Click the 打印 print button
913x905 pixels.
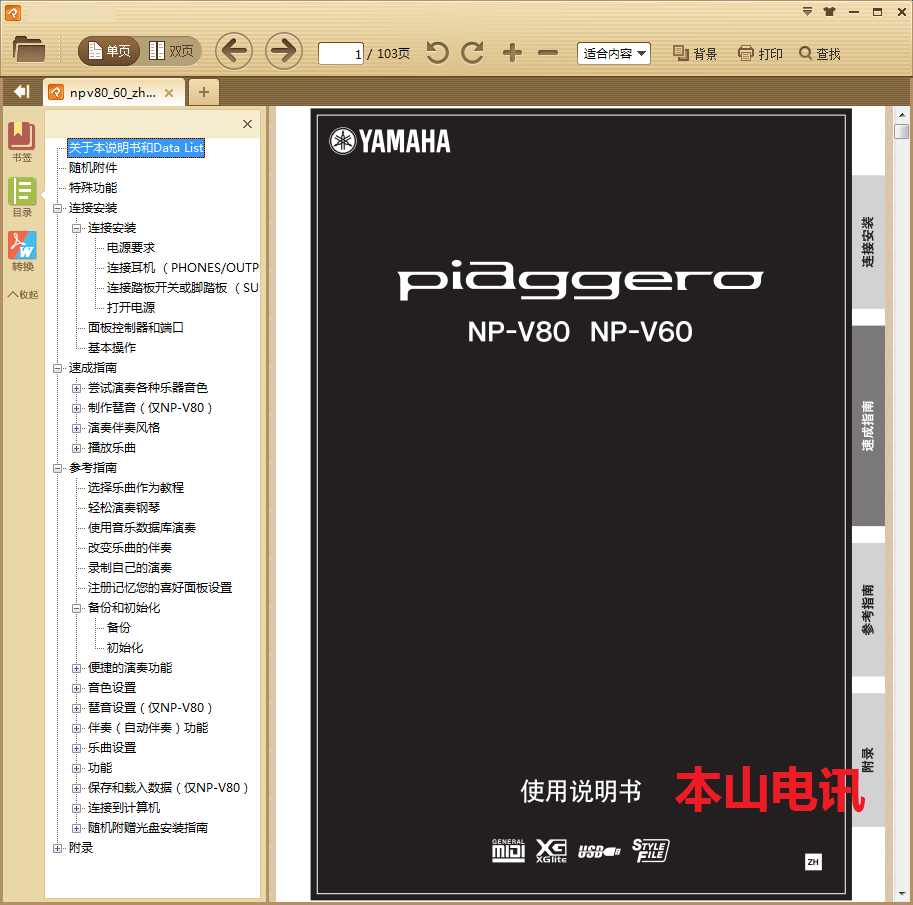pos(760,54)
